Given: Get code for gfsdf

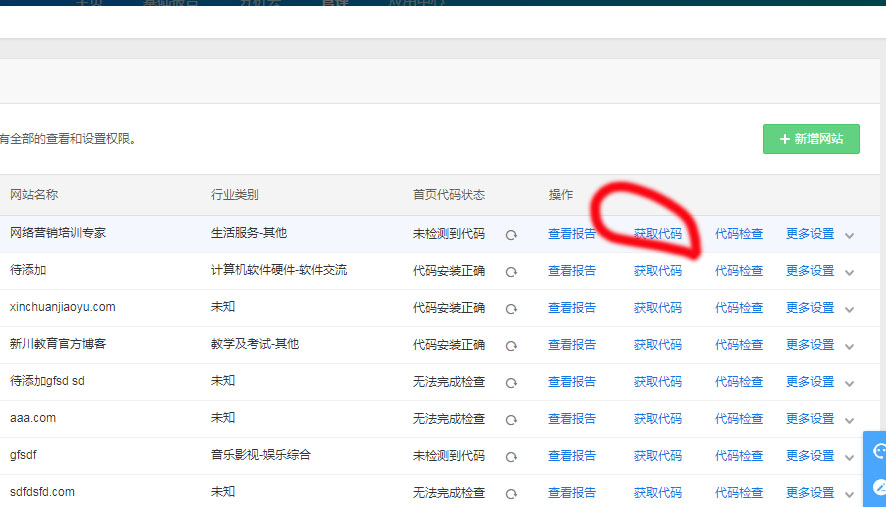Looking at the screenshot, I should point(658,456).
